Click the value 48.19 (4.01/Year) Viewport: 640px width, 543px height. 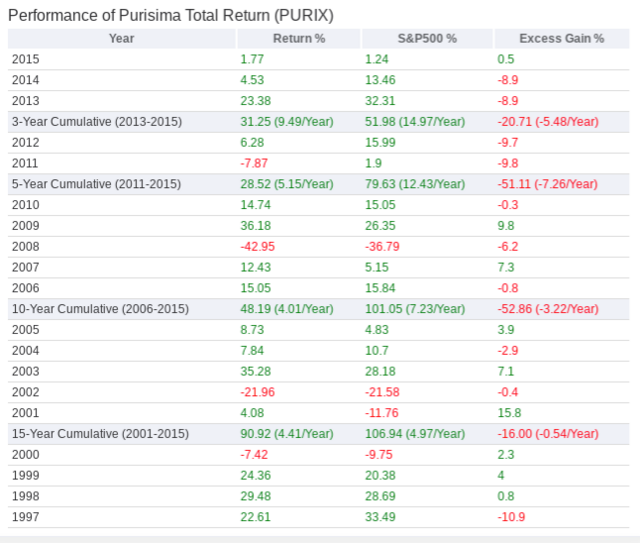click(287, 309)
